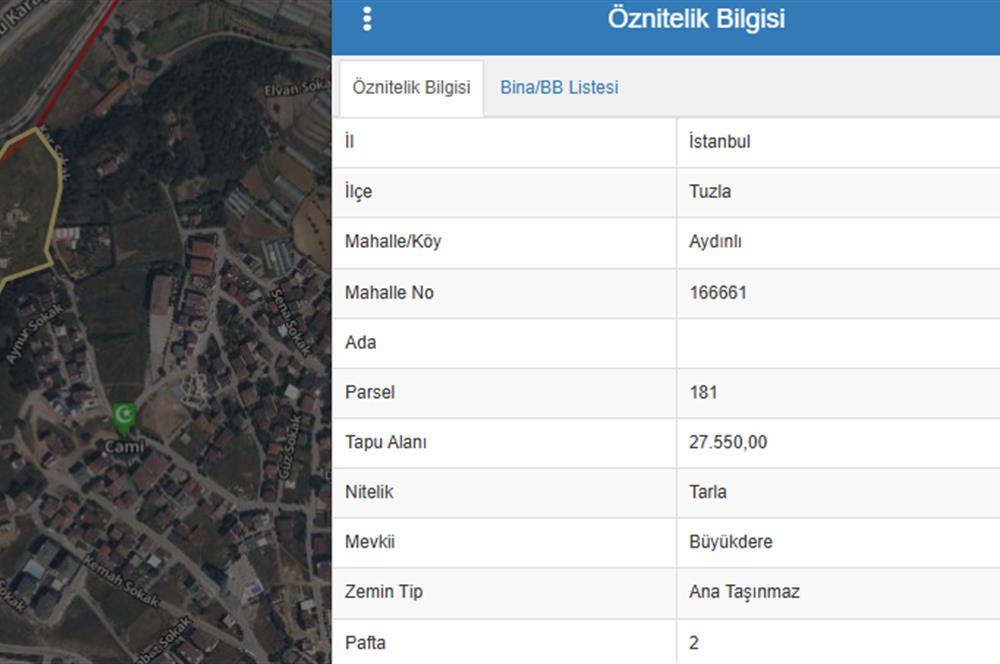
Task: Click the Tapu Alanı row label
Action: tap(386, 442)
